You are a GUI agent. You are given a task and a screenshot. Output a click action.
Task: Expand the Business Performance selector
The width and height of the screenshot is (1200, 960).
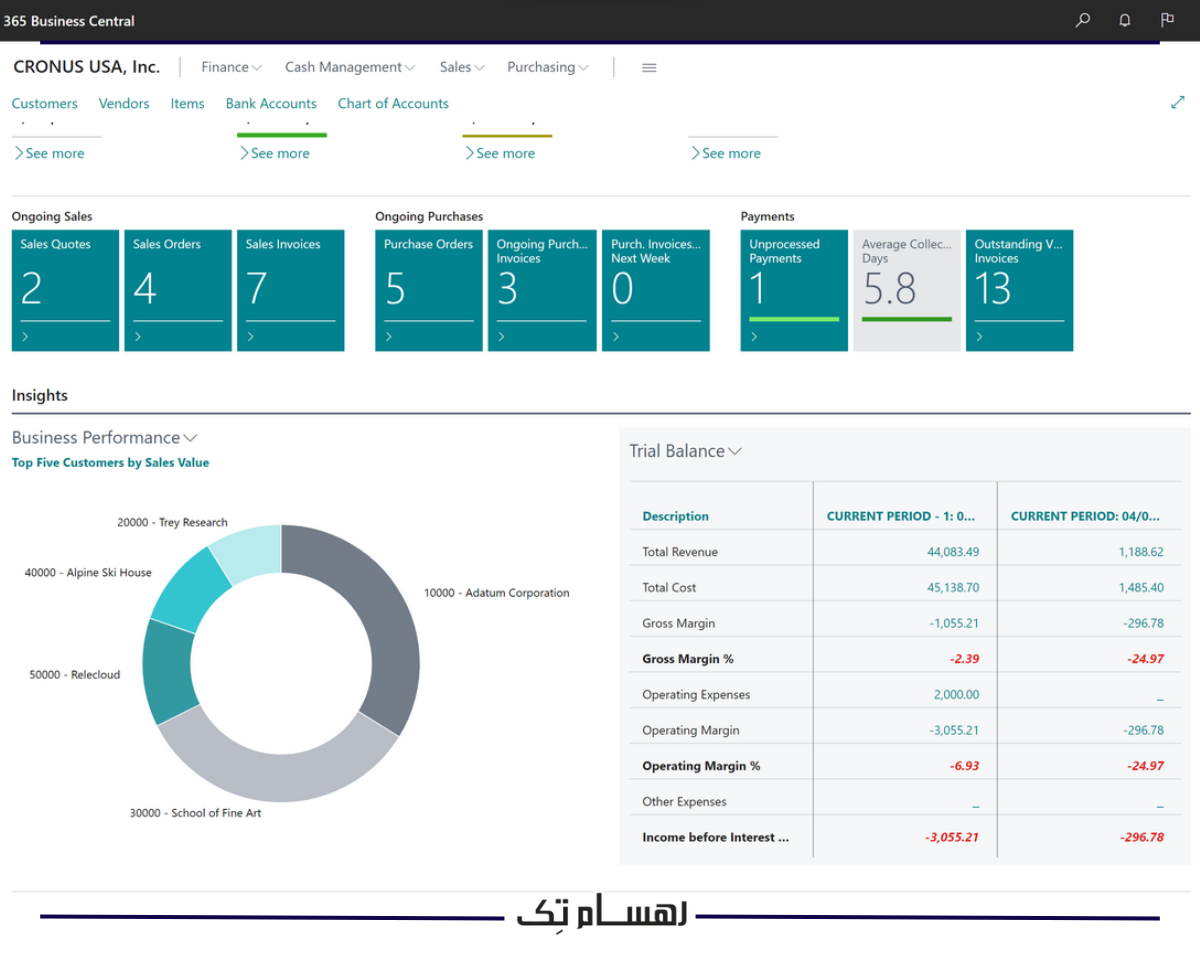tap(190, 437)
